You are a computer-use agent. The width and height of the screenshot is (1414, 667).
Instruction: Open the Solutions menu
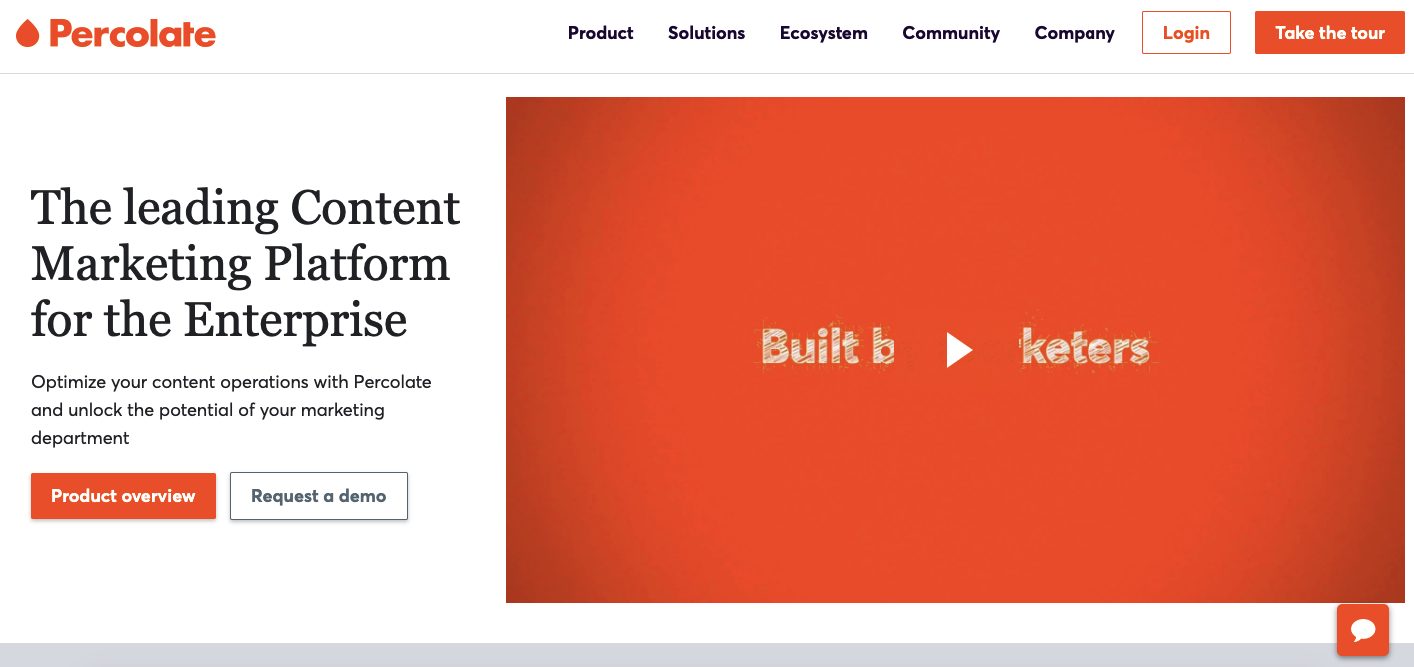707,33
